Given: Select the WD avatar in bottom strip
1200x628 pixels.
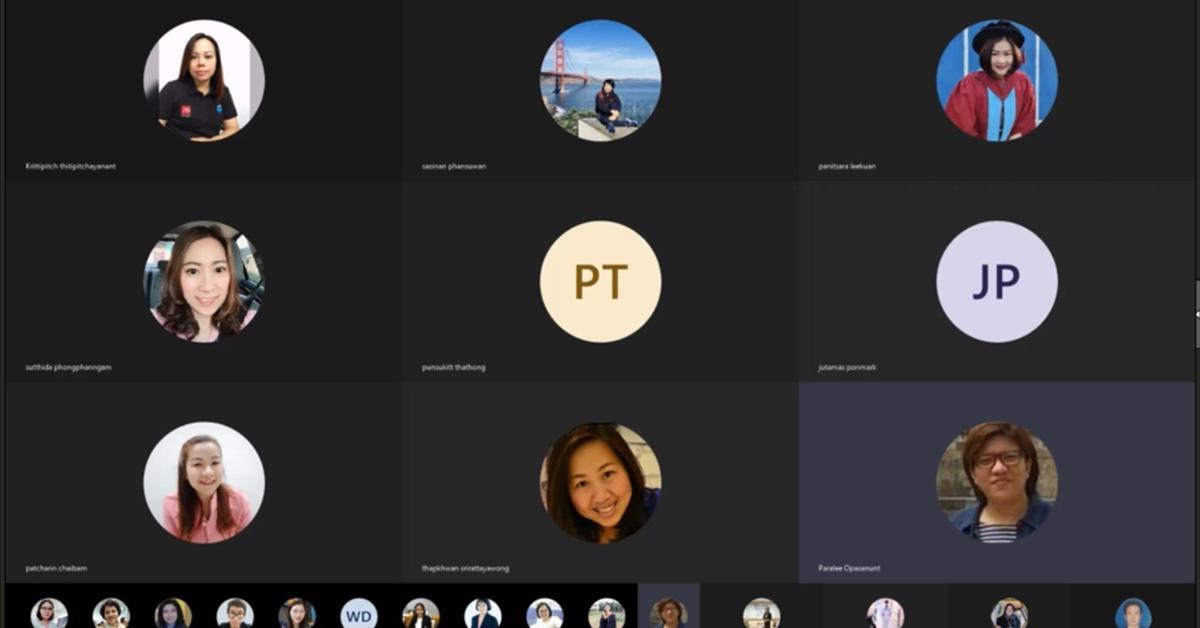Looking at the screenshot, I should pyautogui.click(x=359, y=613).
